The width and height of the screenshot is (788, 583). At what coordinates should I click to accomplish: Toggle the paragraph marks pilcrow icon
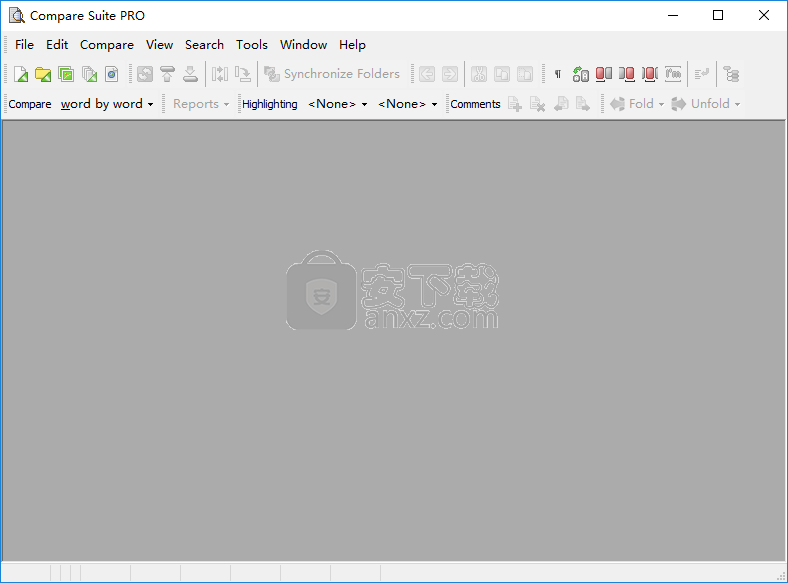pos(558,74)
